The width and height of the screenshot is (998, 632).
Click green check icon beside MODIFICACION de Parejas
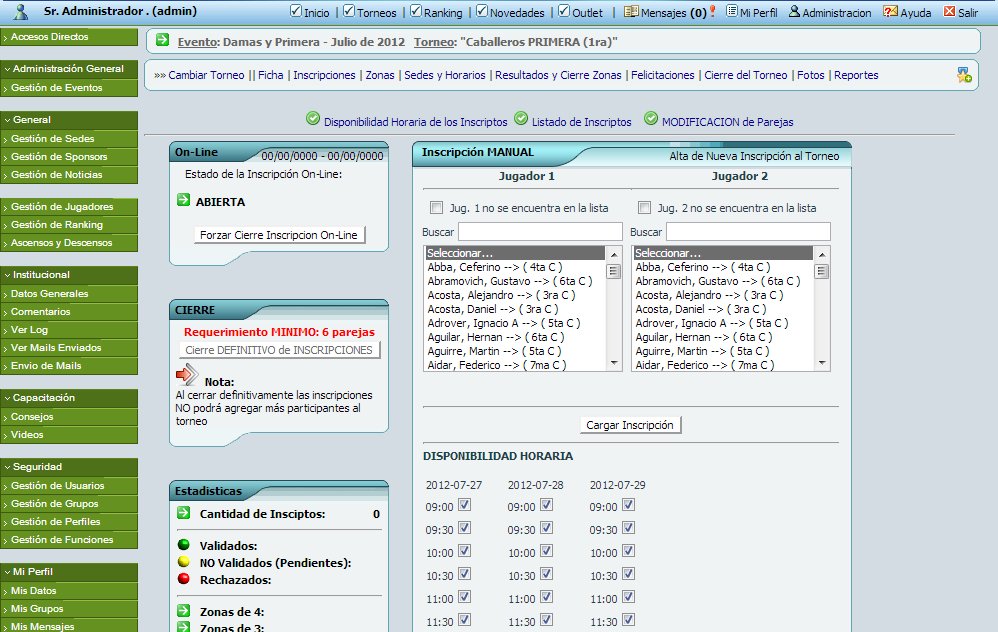(651, 119)
